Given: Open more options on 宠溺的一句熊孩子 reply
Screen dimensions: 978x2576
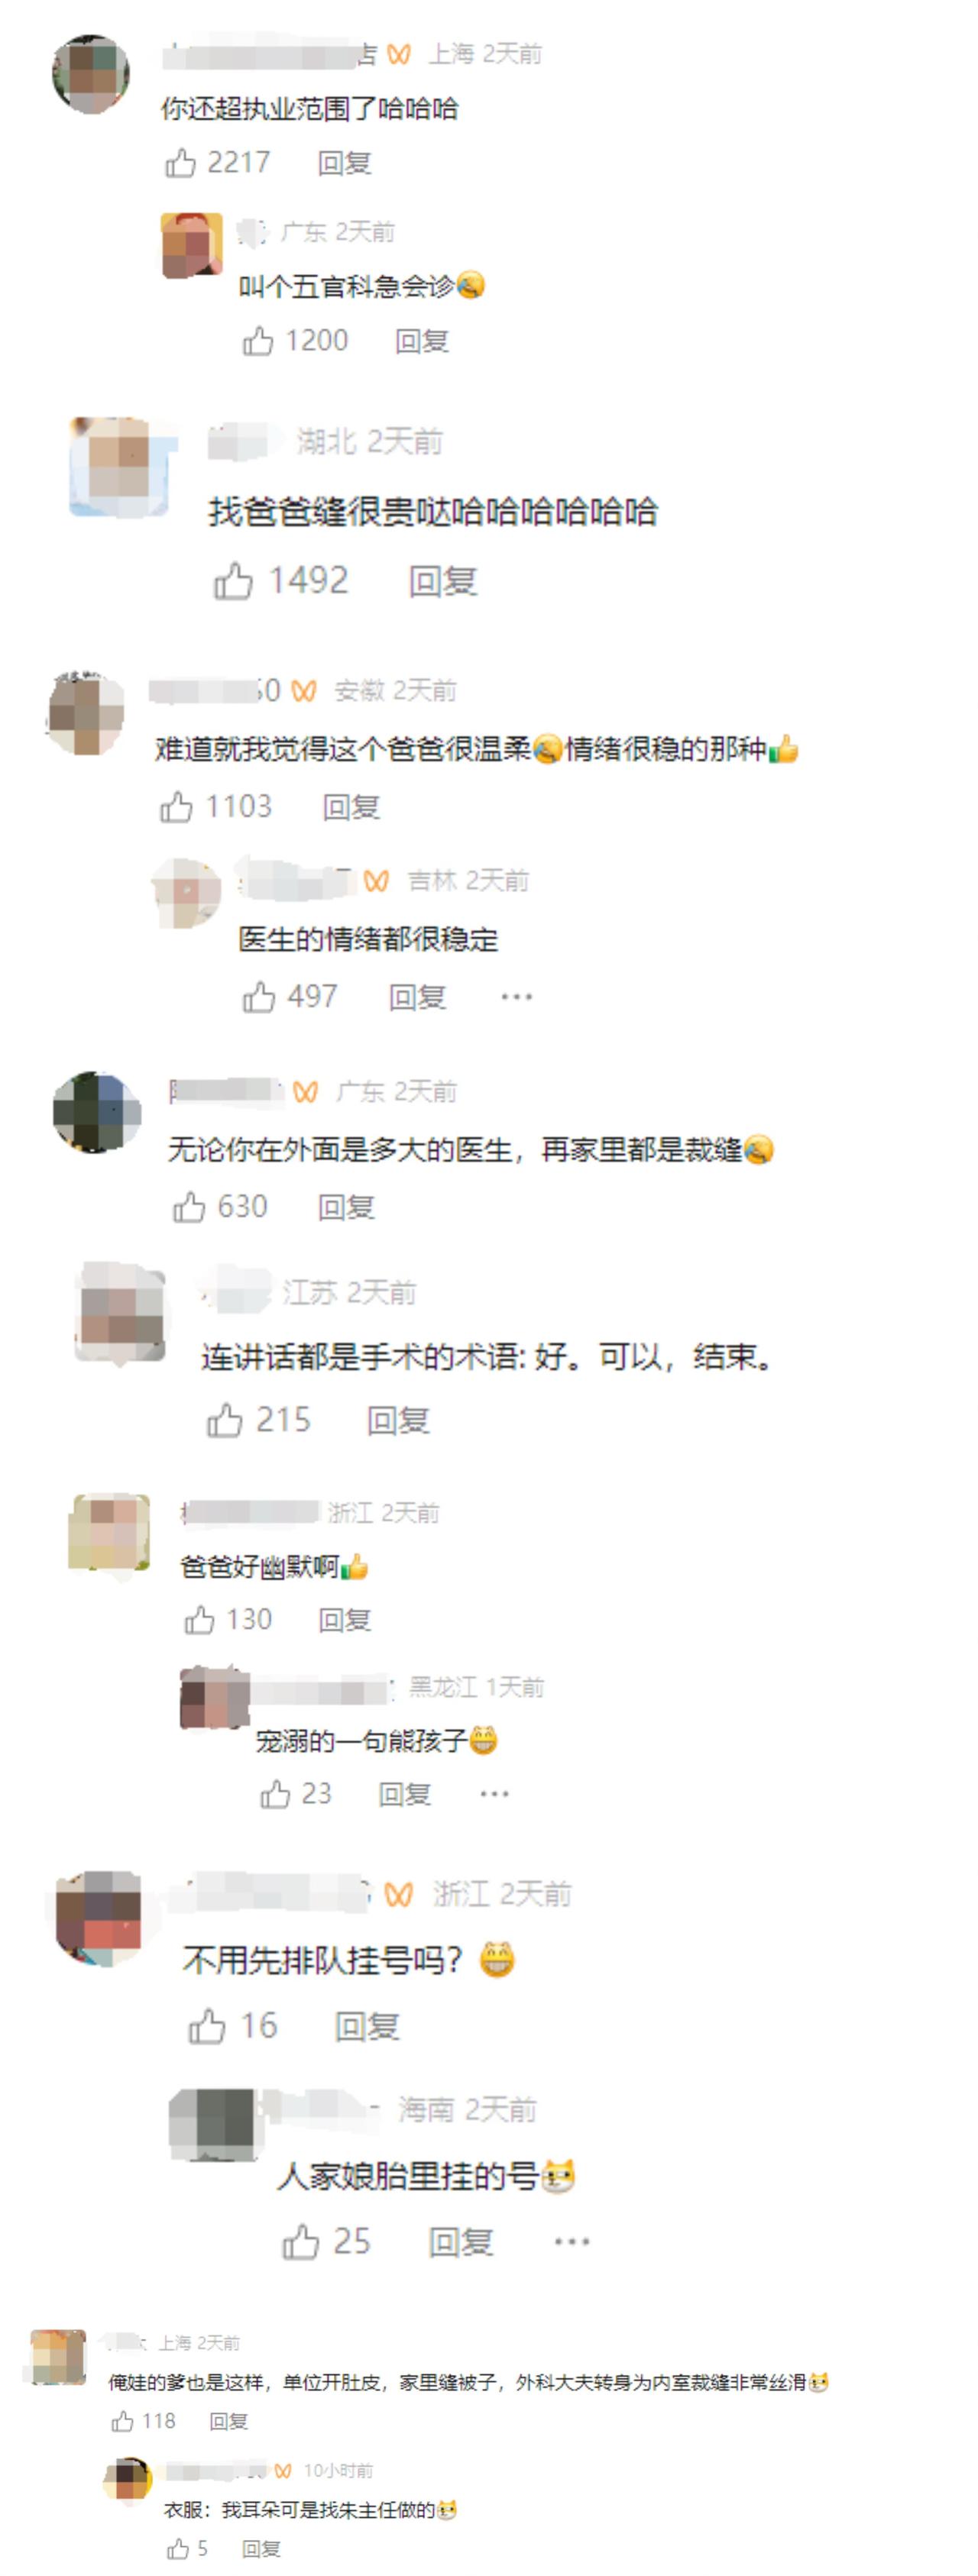Looking at the screenshot, I should pyautogui.click(x=495, y=1794).
